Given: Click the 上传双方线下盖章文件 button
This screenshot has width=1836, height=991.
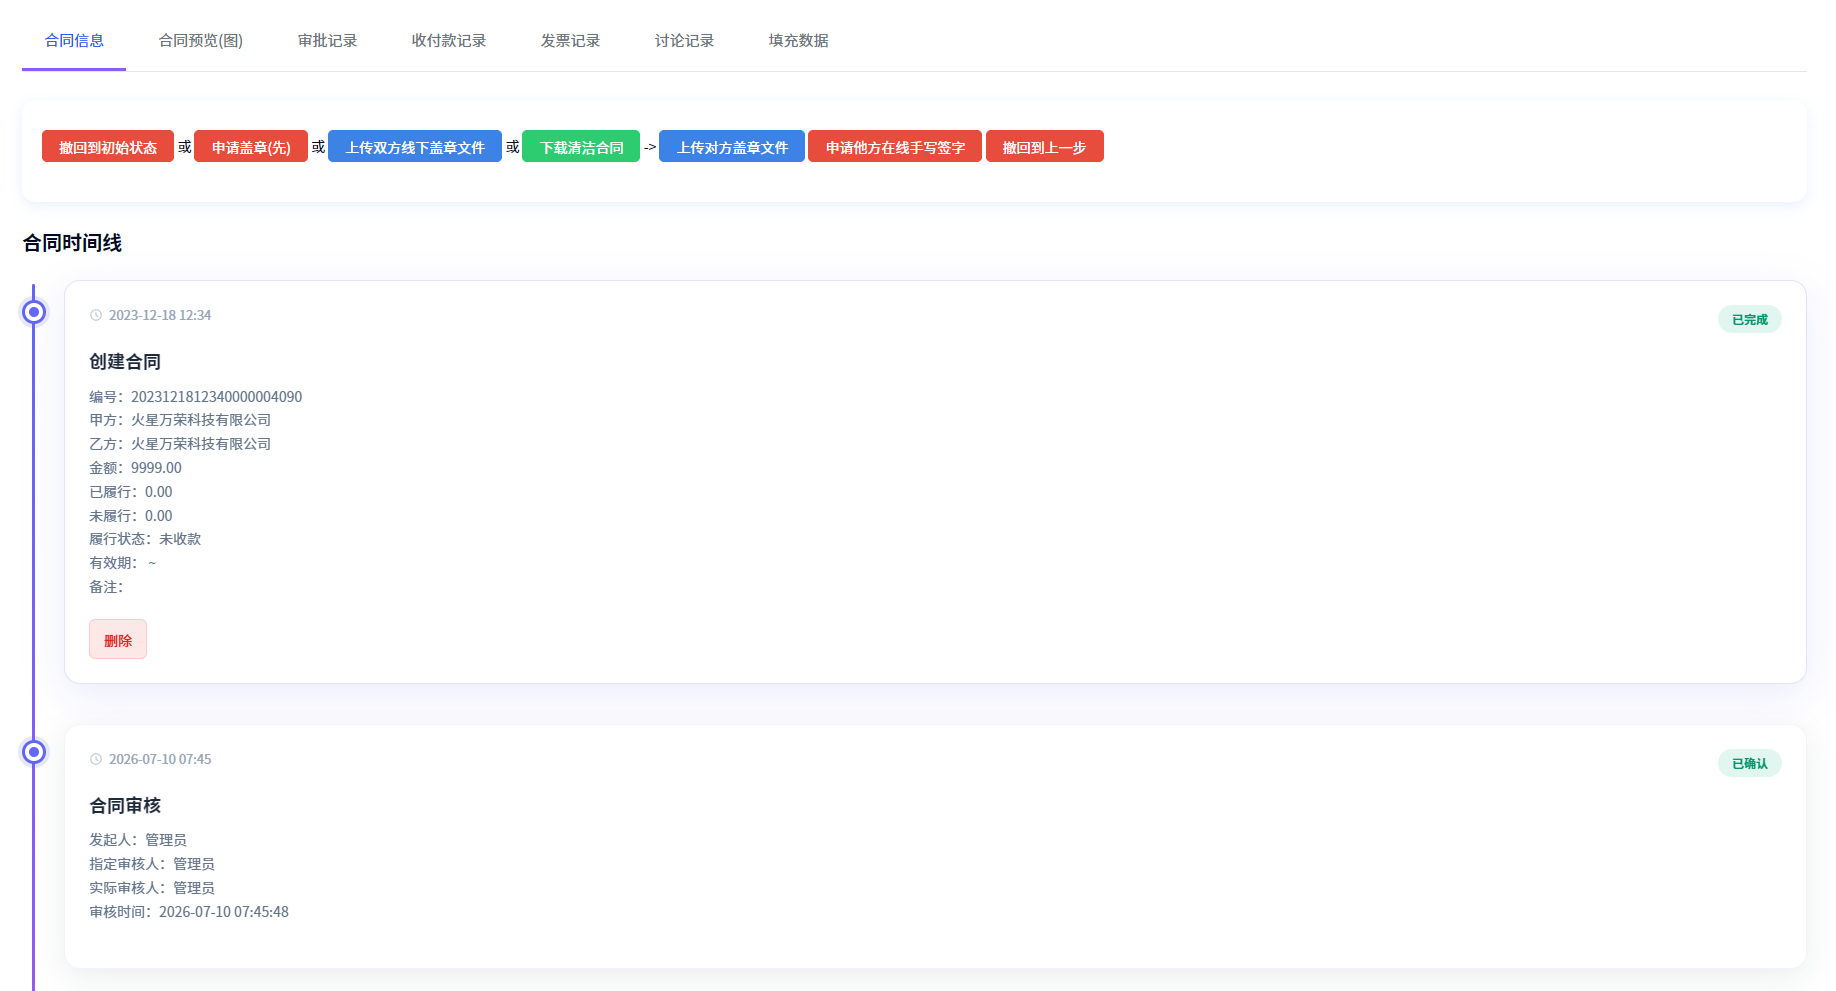Looking at the screenshot, I should point(415,147).
